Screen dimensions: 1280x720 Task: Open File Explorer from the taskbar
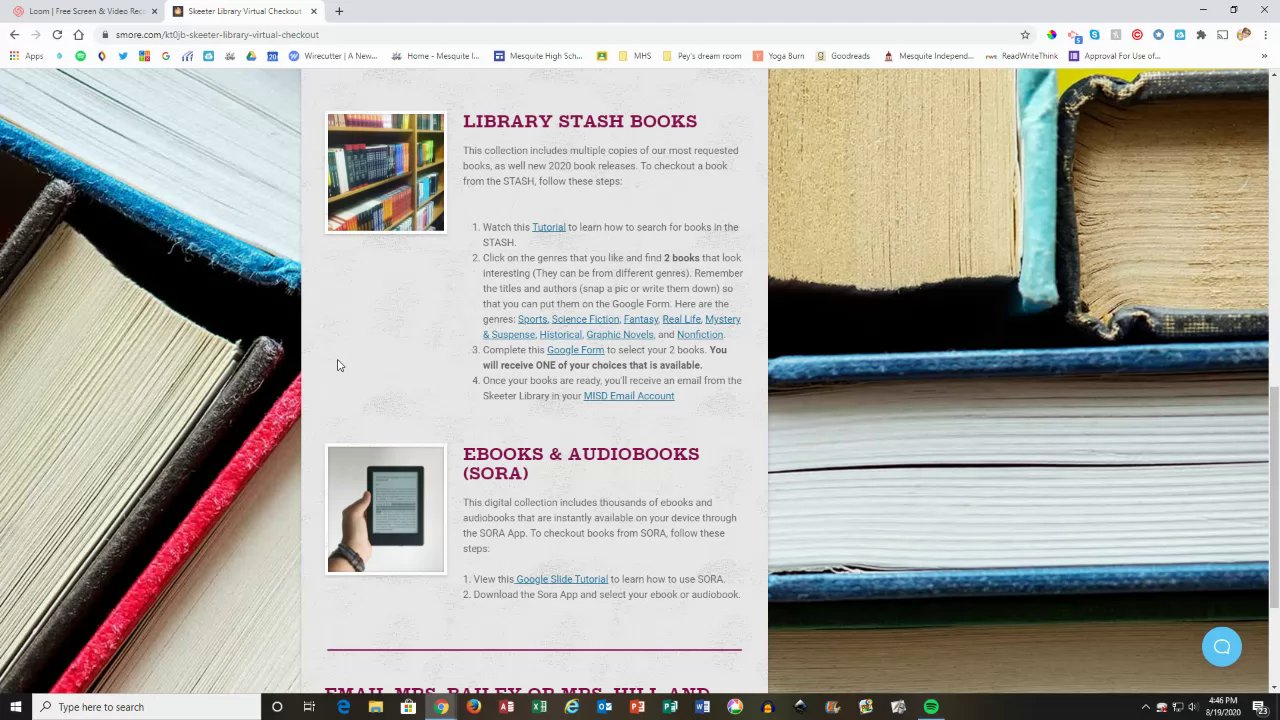375,707
